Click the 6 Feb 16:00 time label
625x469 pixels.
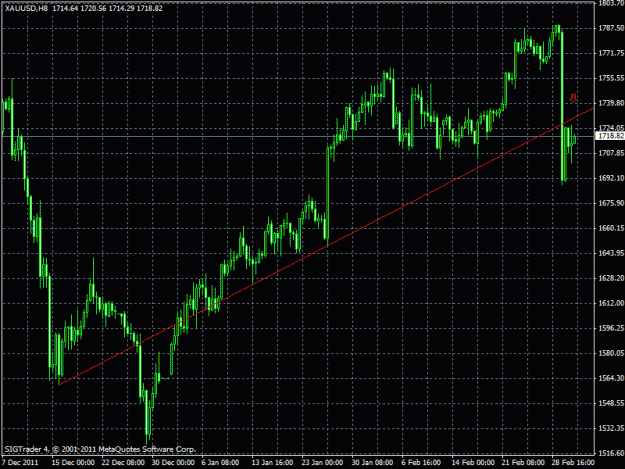coord(421,463)
